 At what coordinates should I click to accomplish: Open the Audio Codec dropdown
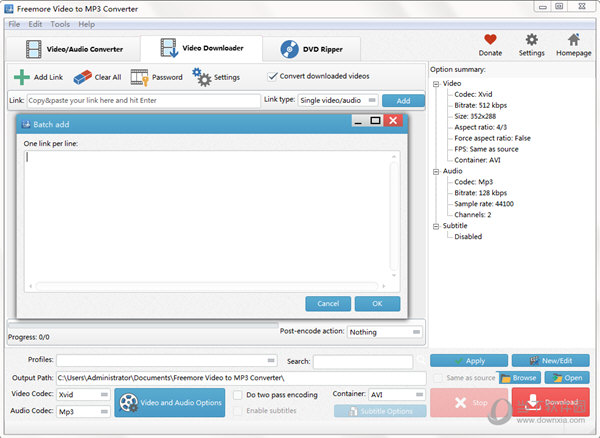coord(83,412)
